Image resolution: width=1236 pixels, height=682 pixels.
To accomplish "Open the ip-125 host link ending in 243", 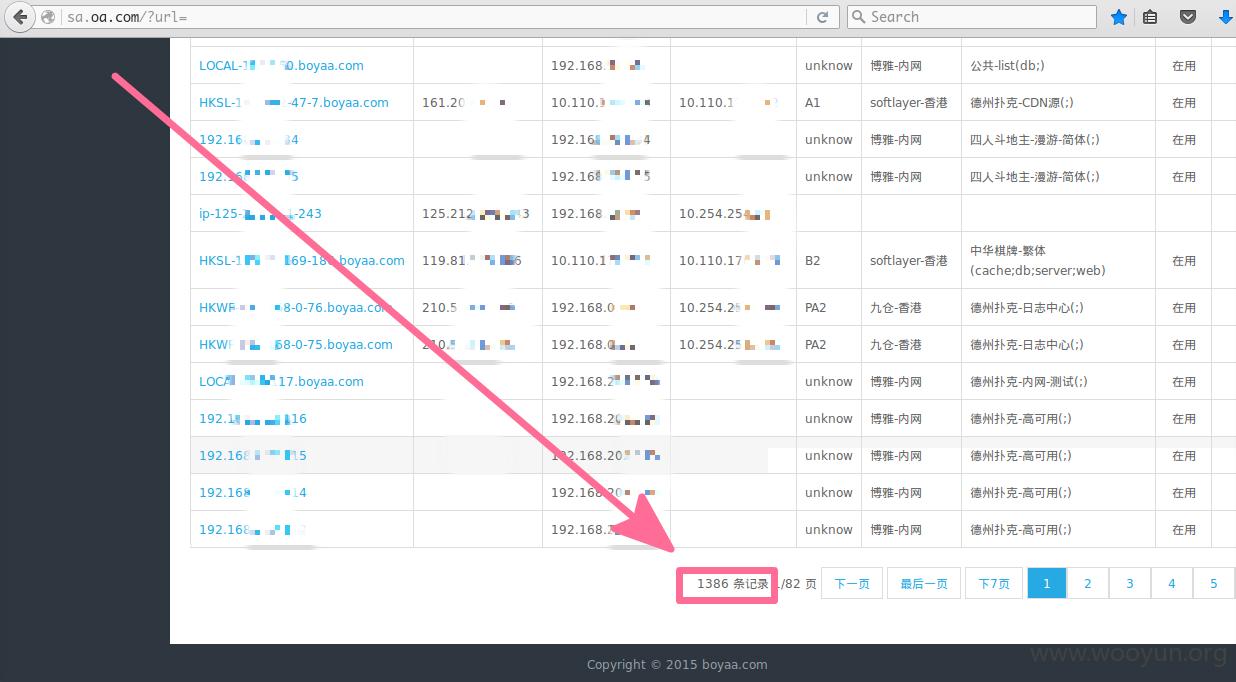I will point(260,214).
